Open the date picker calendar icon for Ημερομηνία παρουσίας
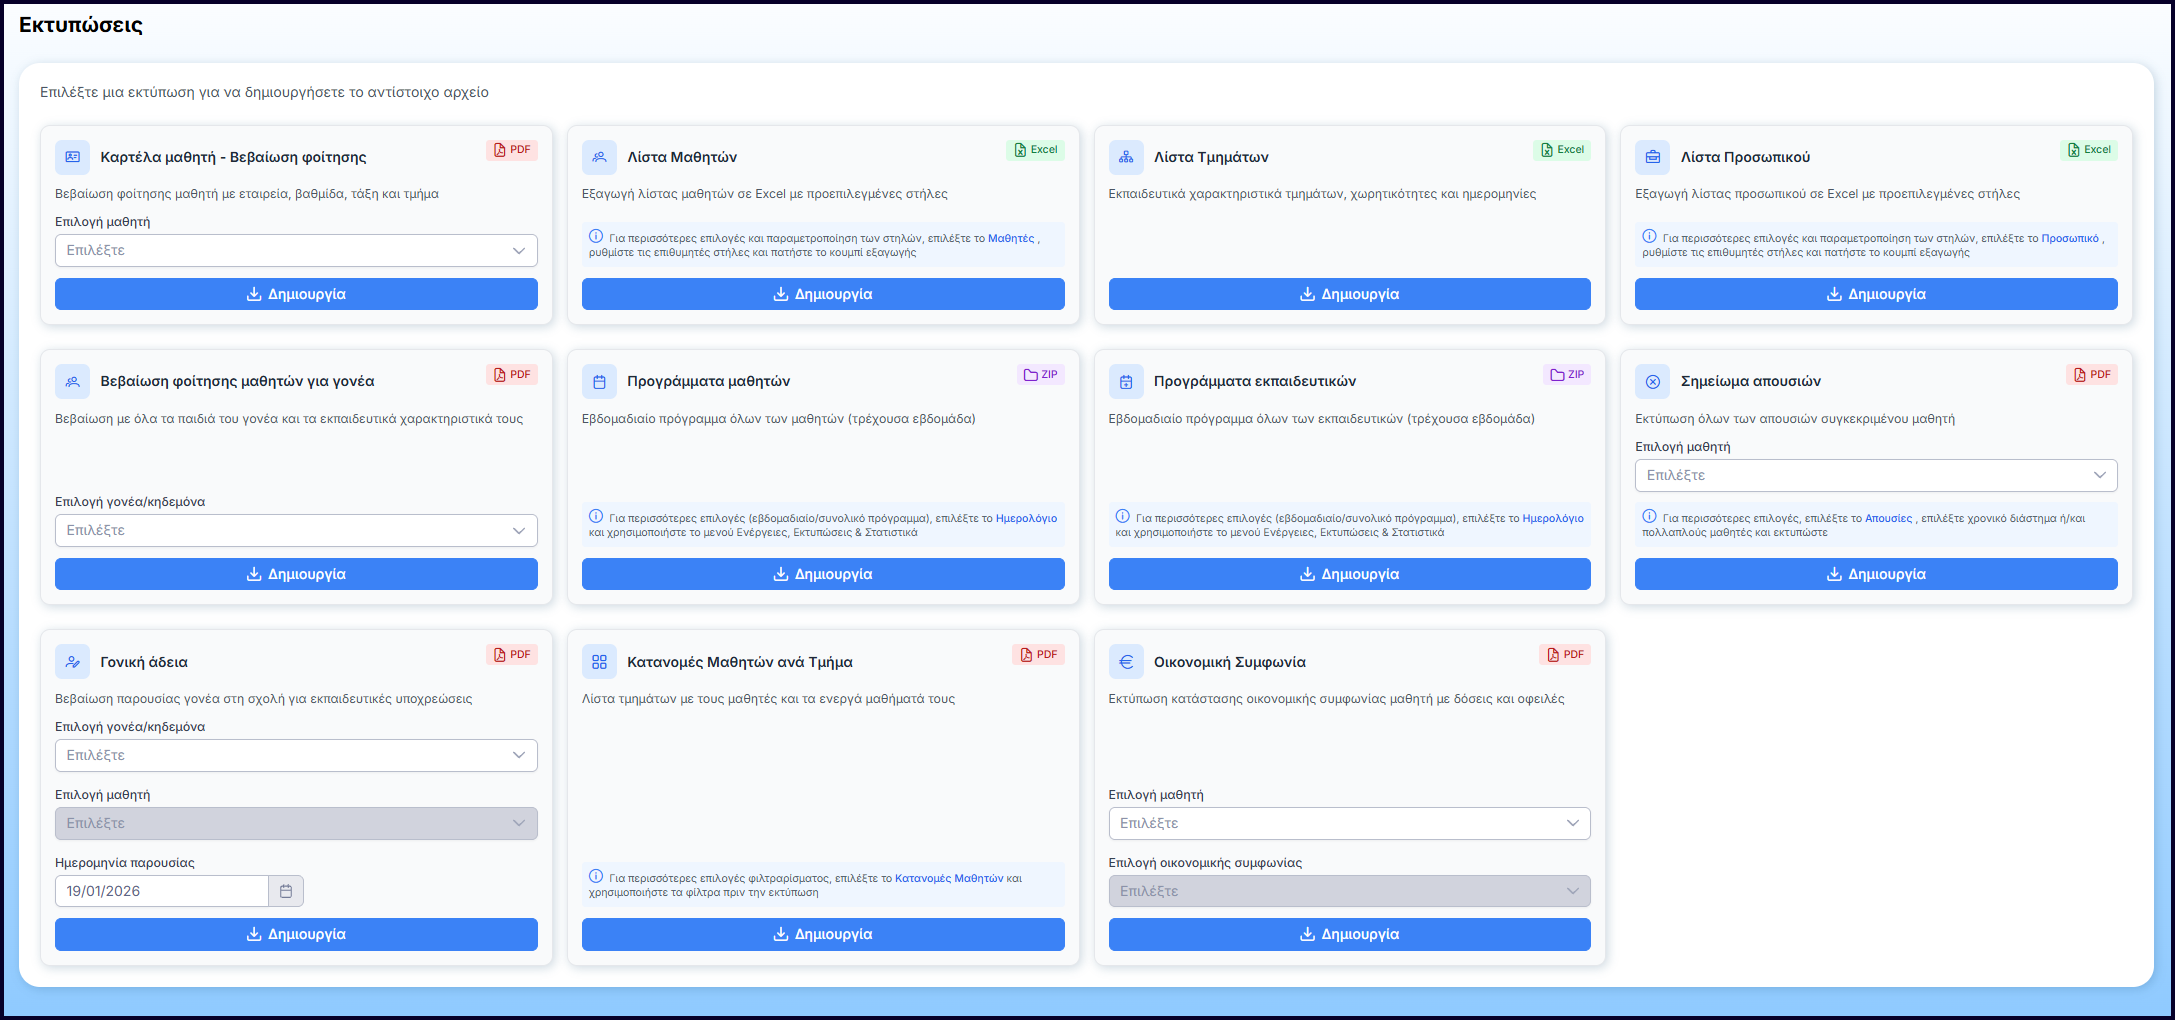 [x=286, y=891]
